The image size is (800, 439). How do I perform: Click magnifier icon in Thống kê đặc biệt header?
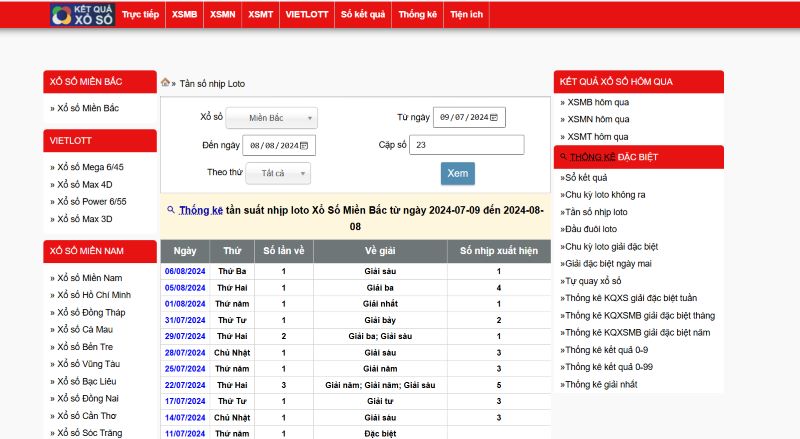pyautogui.click(x=564, y=157)
